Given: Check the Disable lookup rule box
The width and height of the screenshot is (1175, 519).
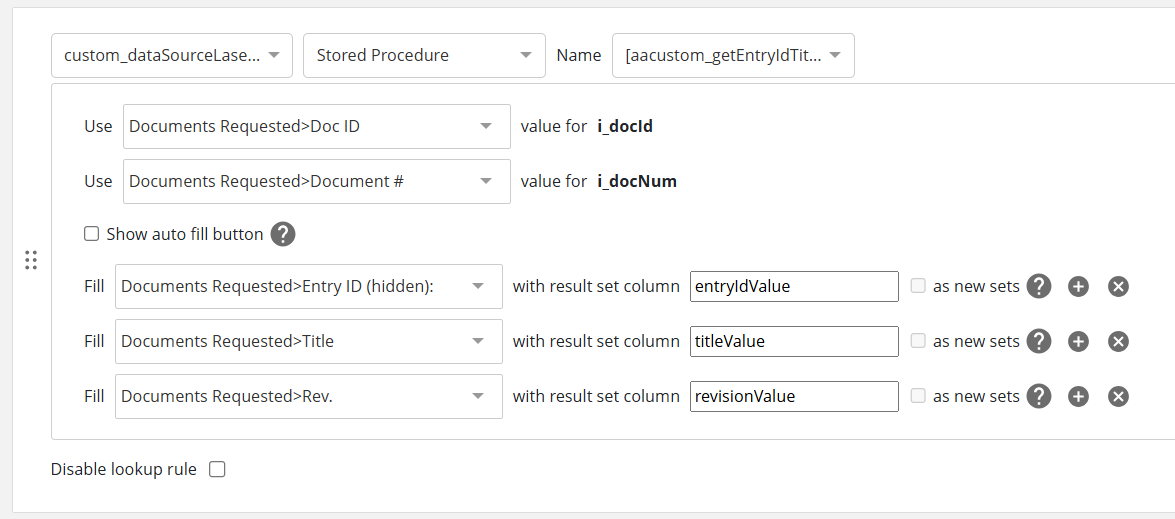Looking at the screenshot, I should click(x=217, y=469).
